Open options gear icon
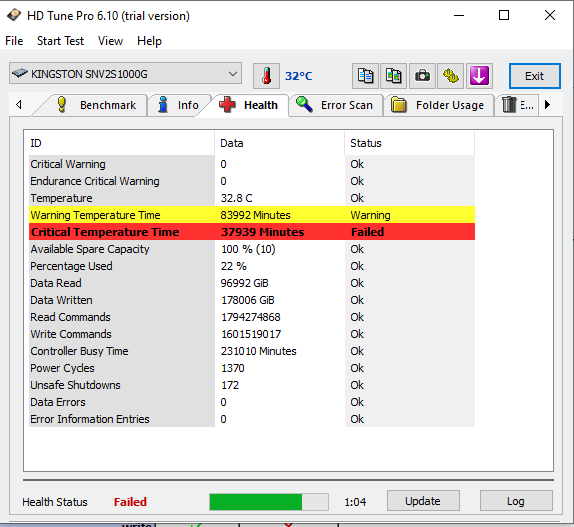This screenshot has width=574, height=527. click(x=451, y=76)
